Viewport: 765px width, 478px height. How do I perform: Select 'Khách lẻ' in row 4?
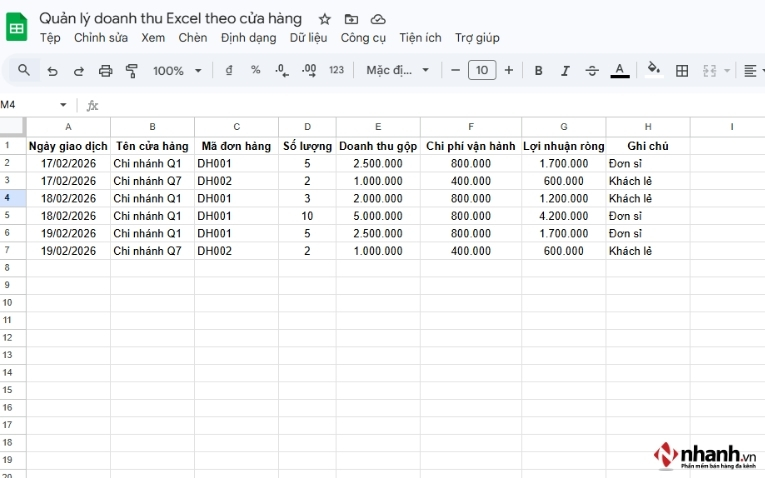pyautogui.click(x=648, y=199)
